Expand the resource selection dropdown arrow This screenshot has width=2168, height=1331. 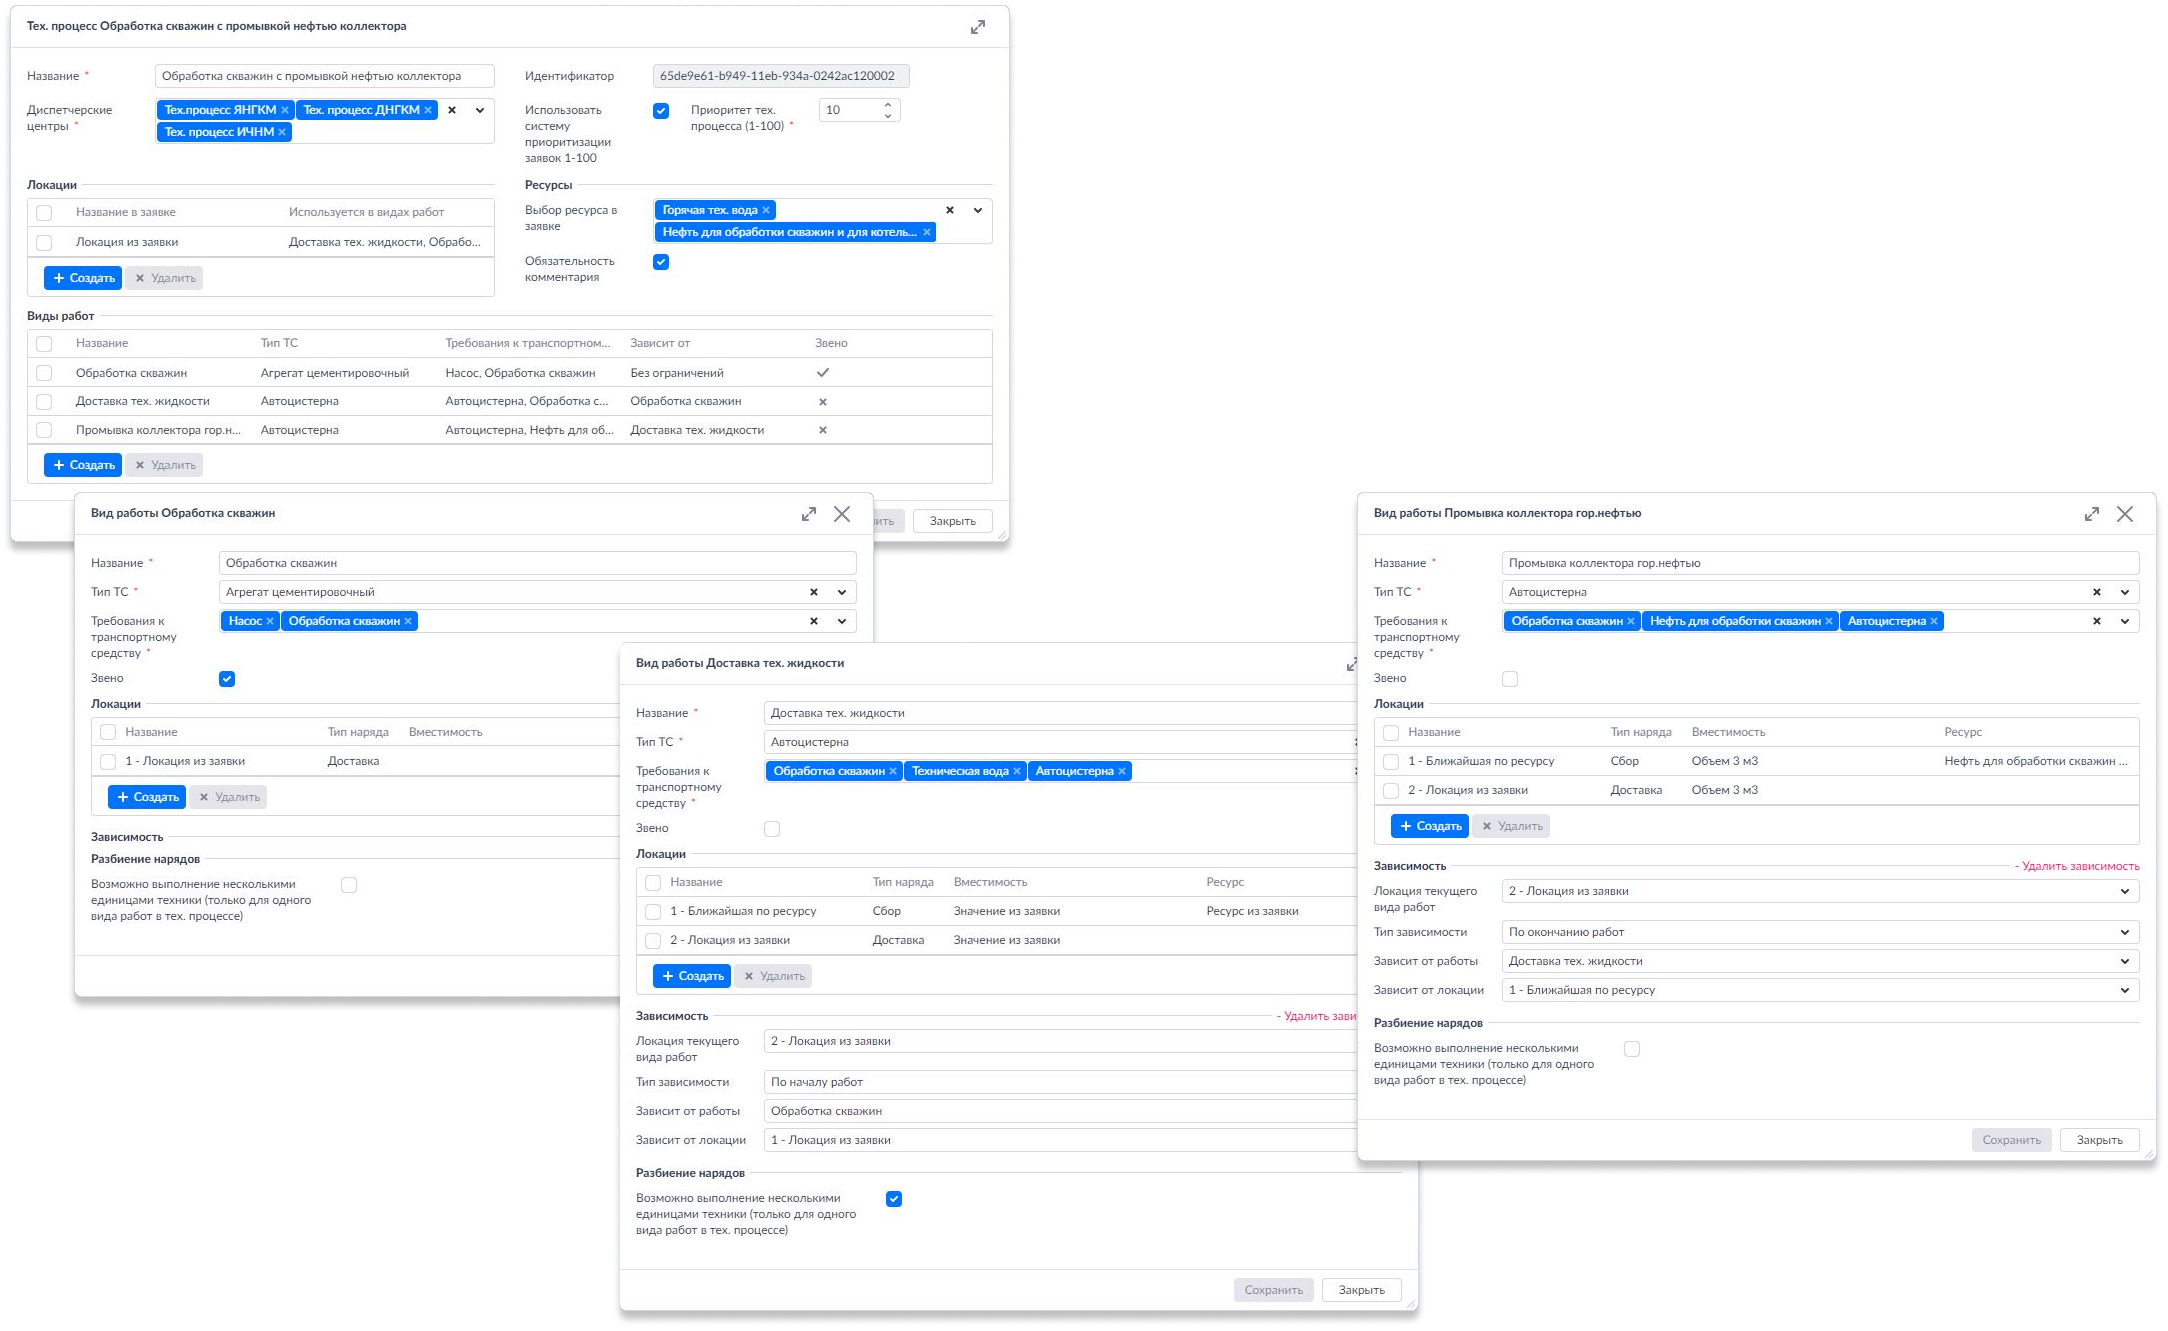(977, 210)
